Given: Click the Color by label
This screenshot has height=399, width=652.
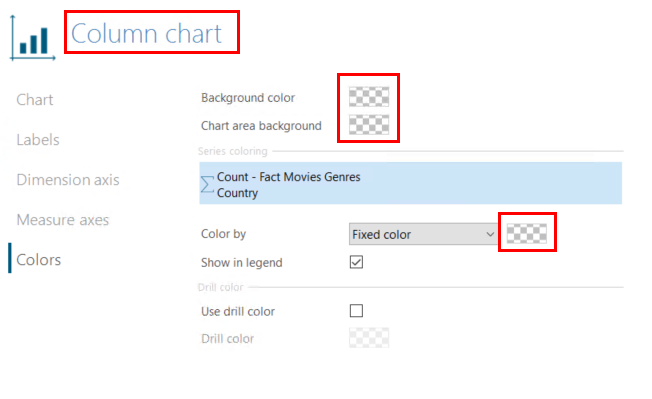Looking at the screenshot, I should (223, 234).
